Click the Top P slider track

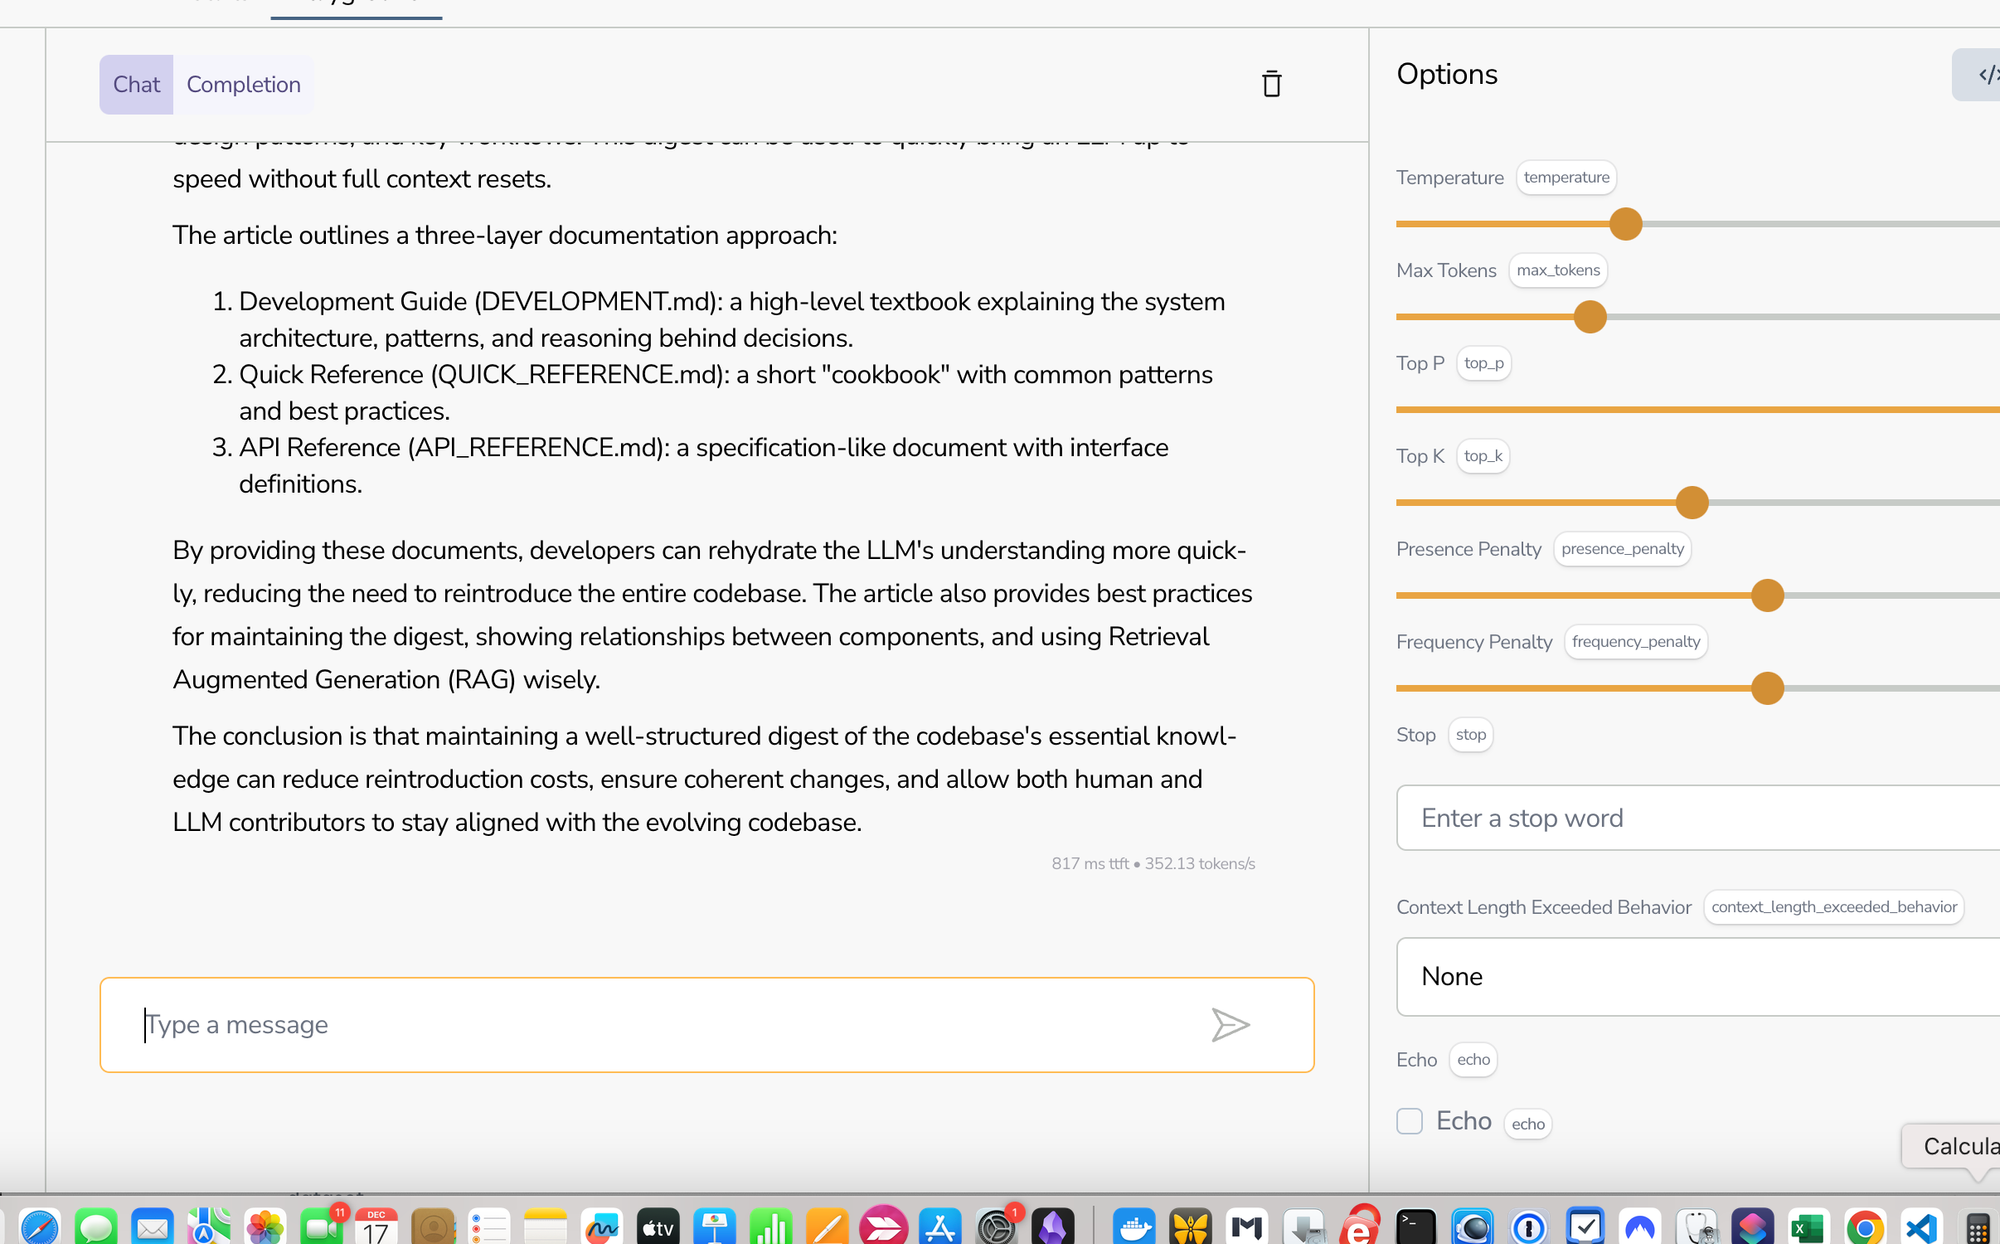click(1698, 410)
